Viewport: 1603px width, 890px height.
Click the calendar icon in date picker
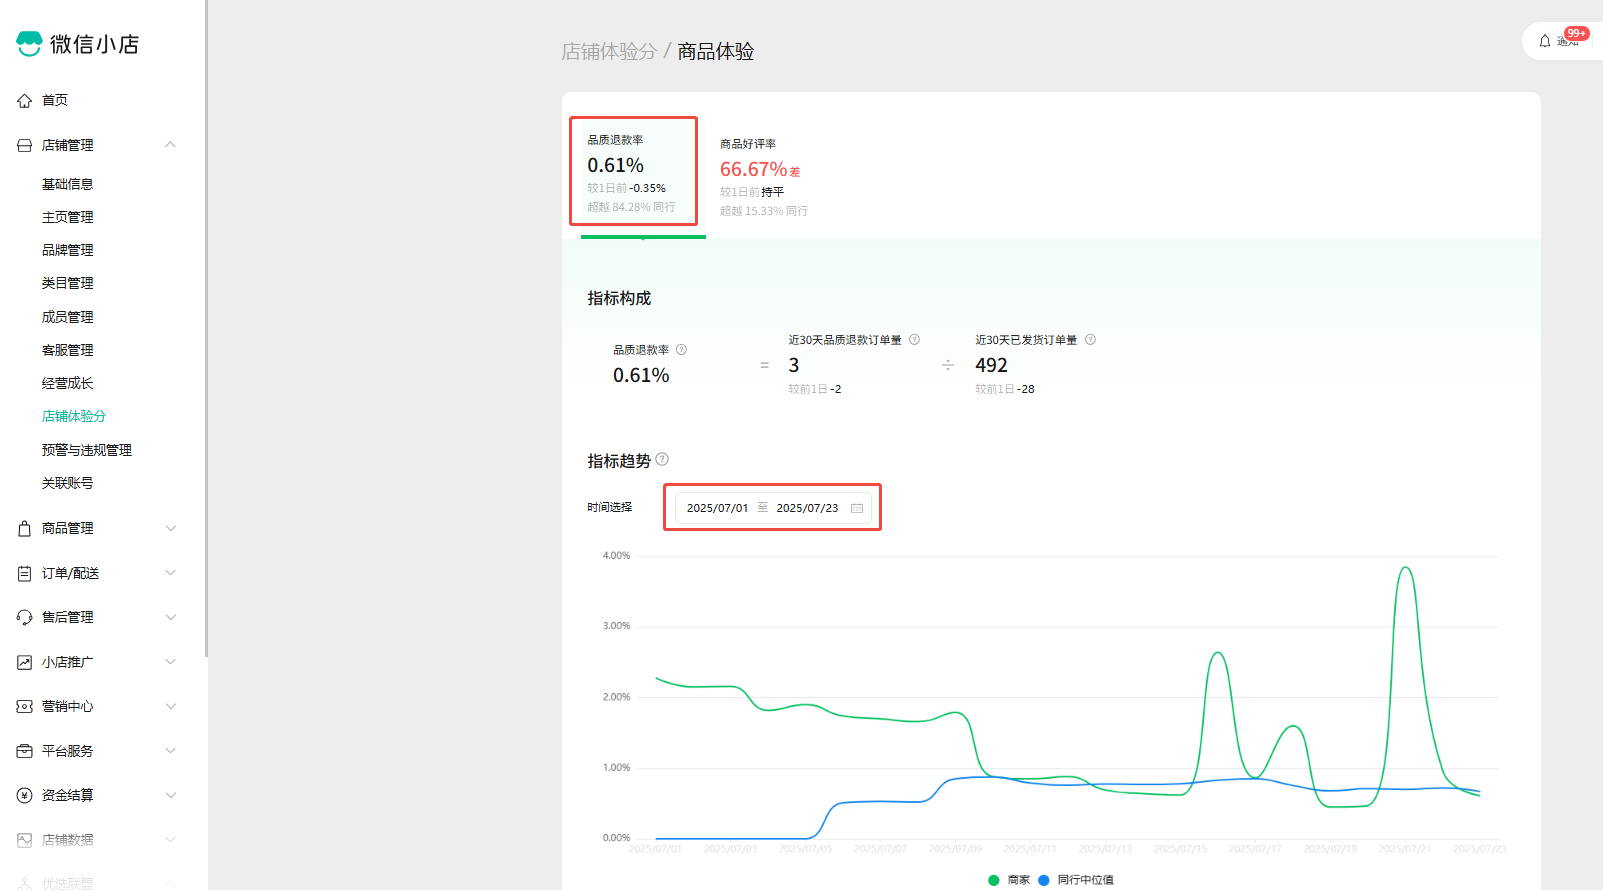click(x=857, y=508)
